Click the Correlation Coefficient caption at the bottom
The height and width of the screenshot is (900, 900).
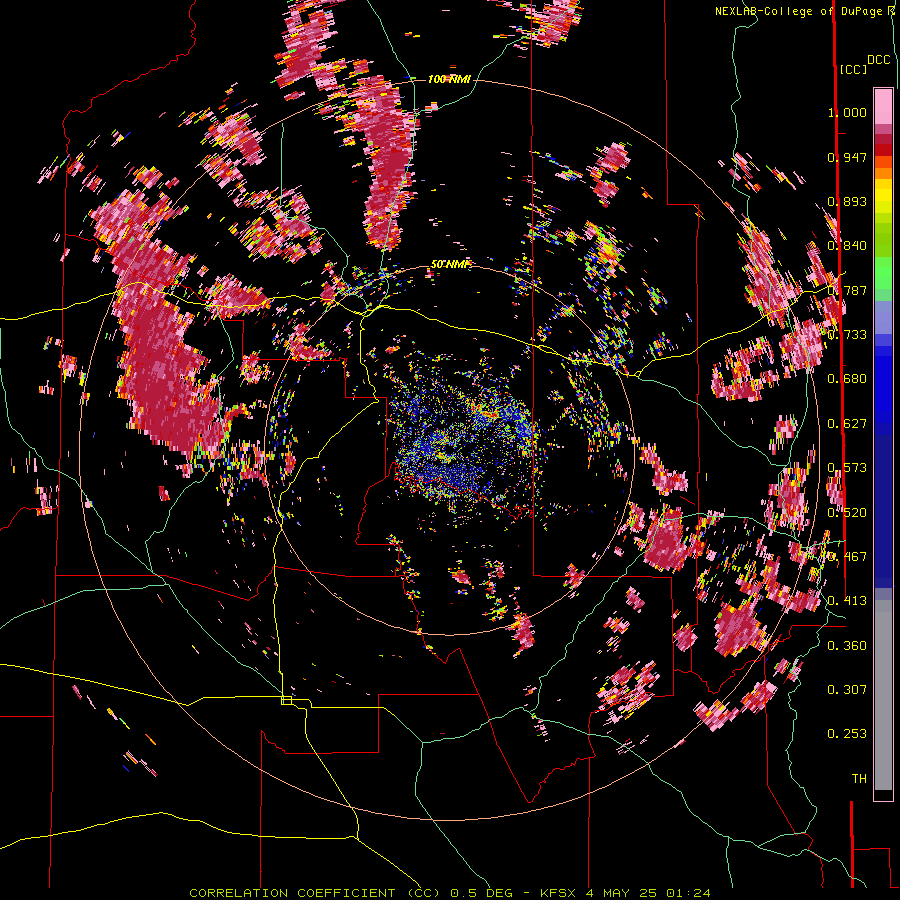450,893
